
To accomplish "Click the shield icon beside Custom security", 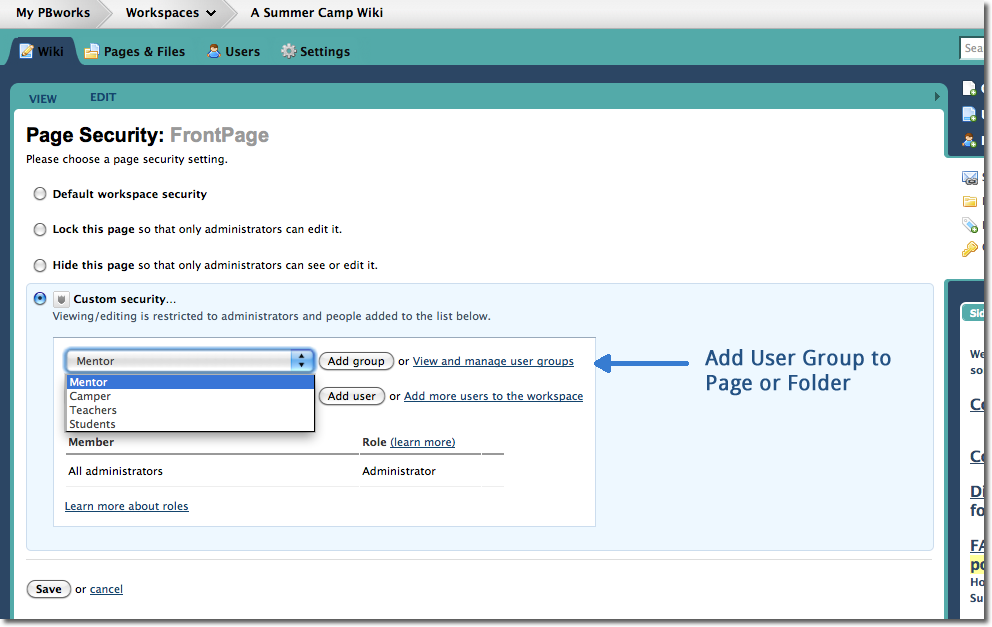I will pyautogui.click(x=61, y=299).
